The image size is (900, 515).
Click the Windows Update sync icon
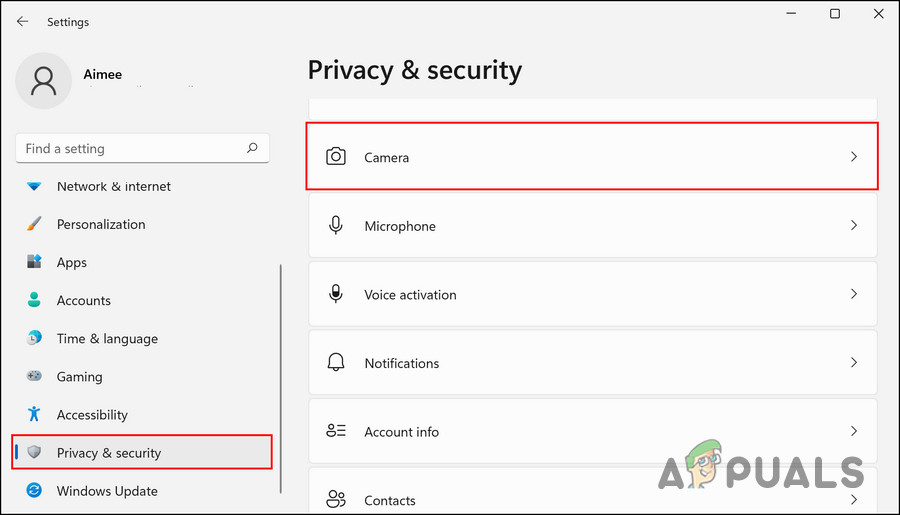click(35, 491)
